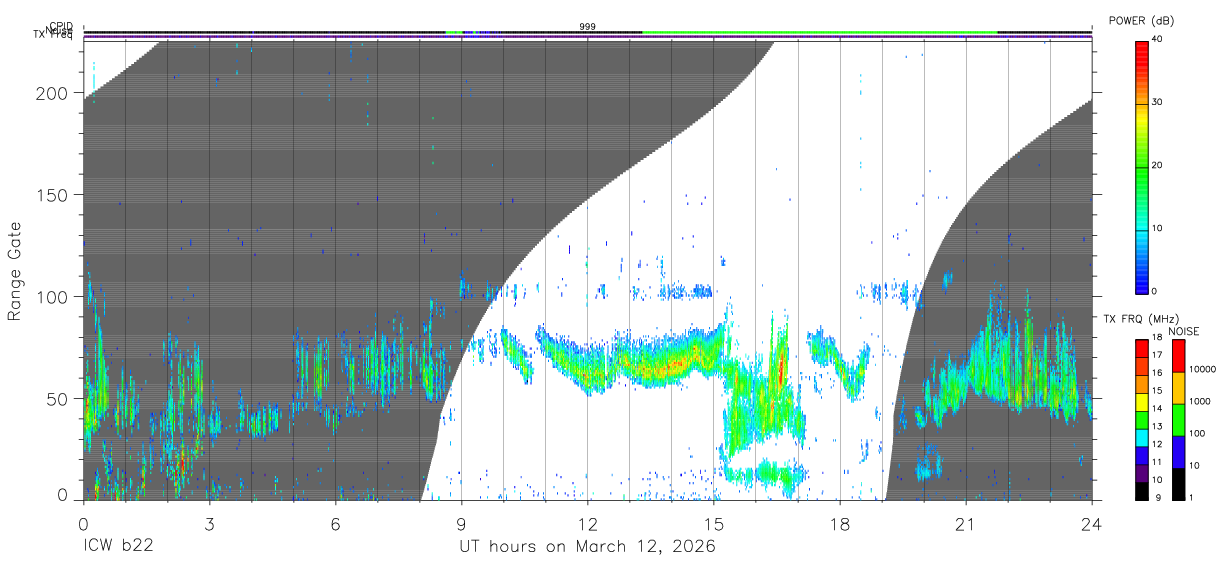The width and height of the screenshot is (1228, 567).
Task: Select the 20 label on power scale
Action: (1159, 166)
